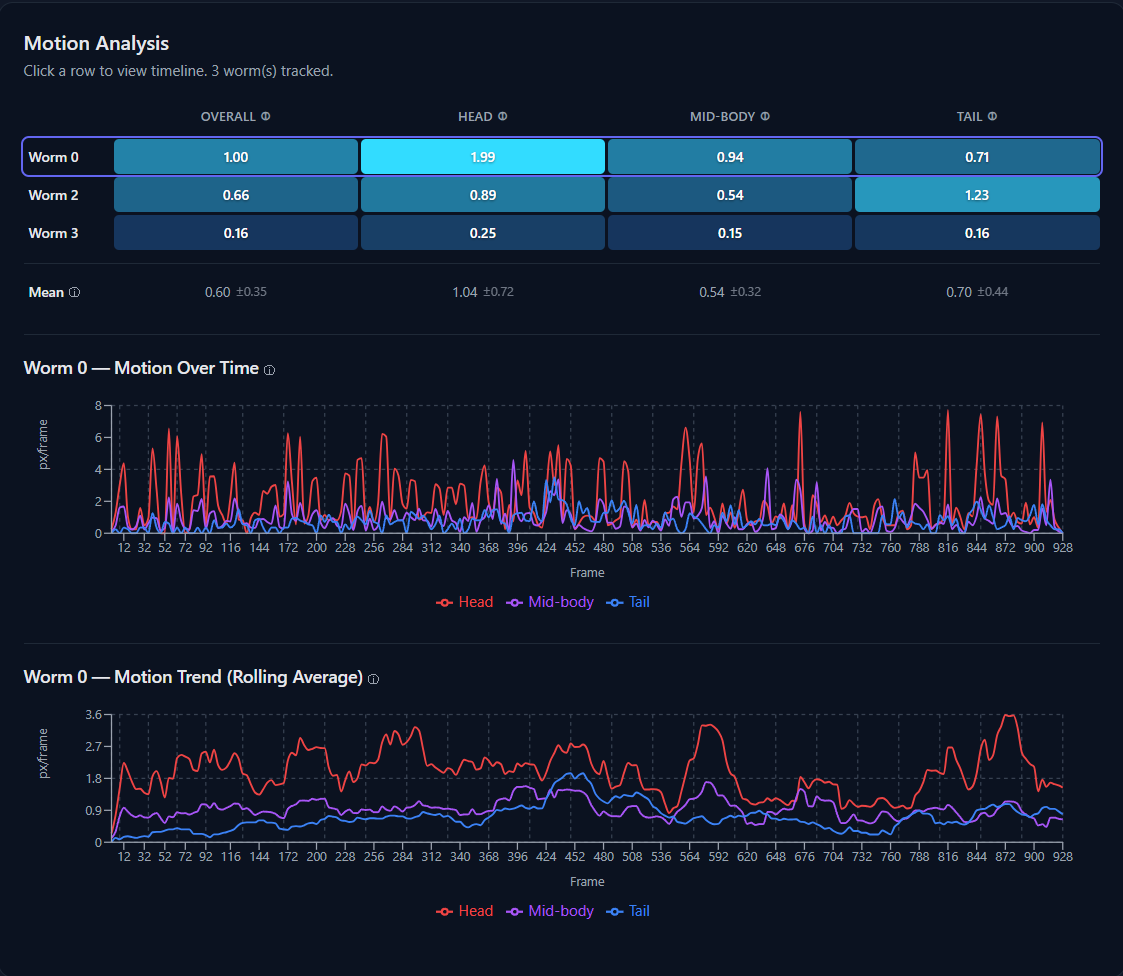Open the info tooltip on the OVERALL column header
This screenshot has width=1123, height=976.
coord(265,116)
